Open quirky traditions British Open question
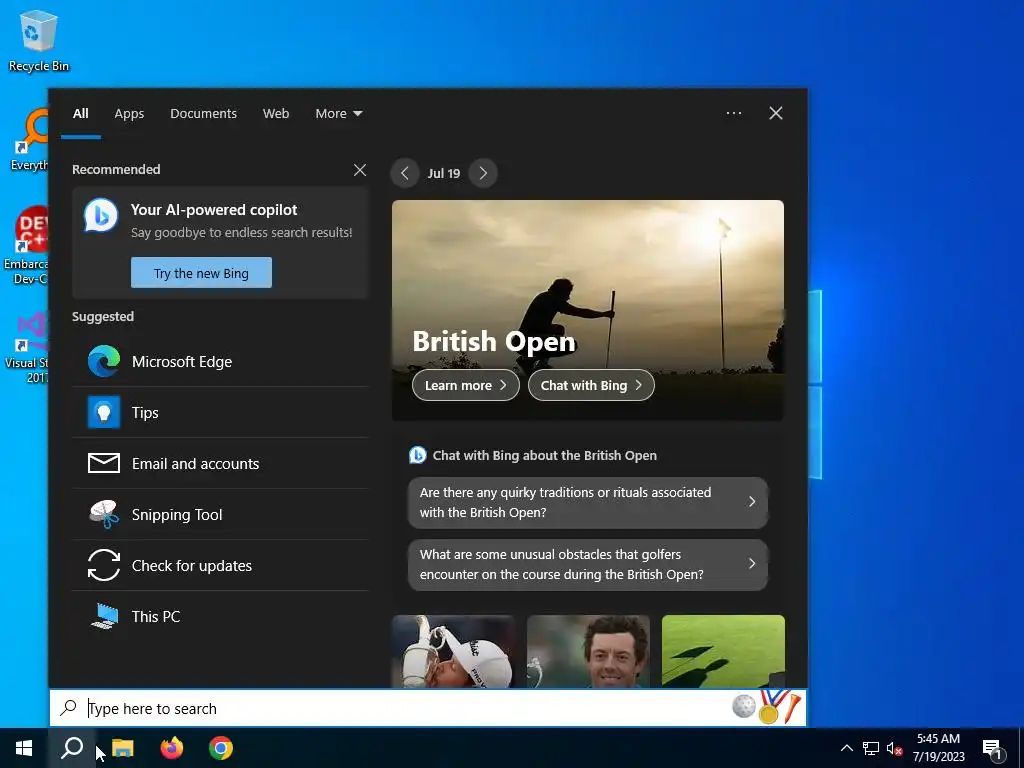This screenshot has width=1024, height=768. pyautogui.click(x=588, y=502)
